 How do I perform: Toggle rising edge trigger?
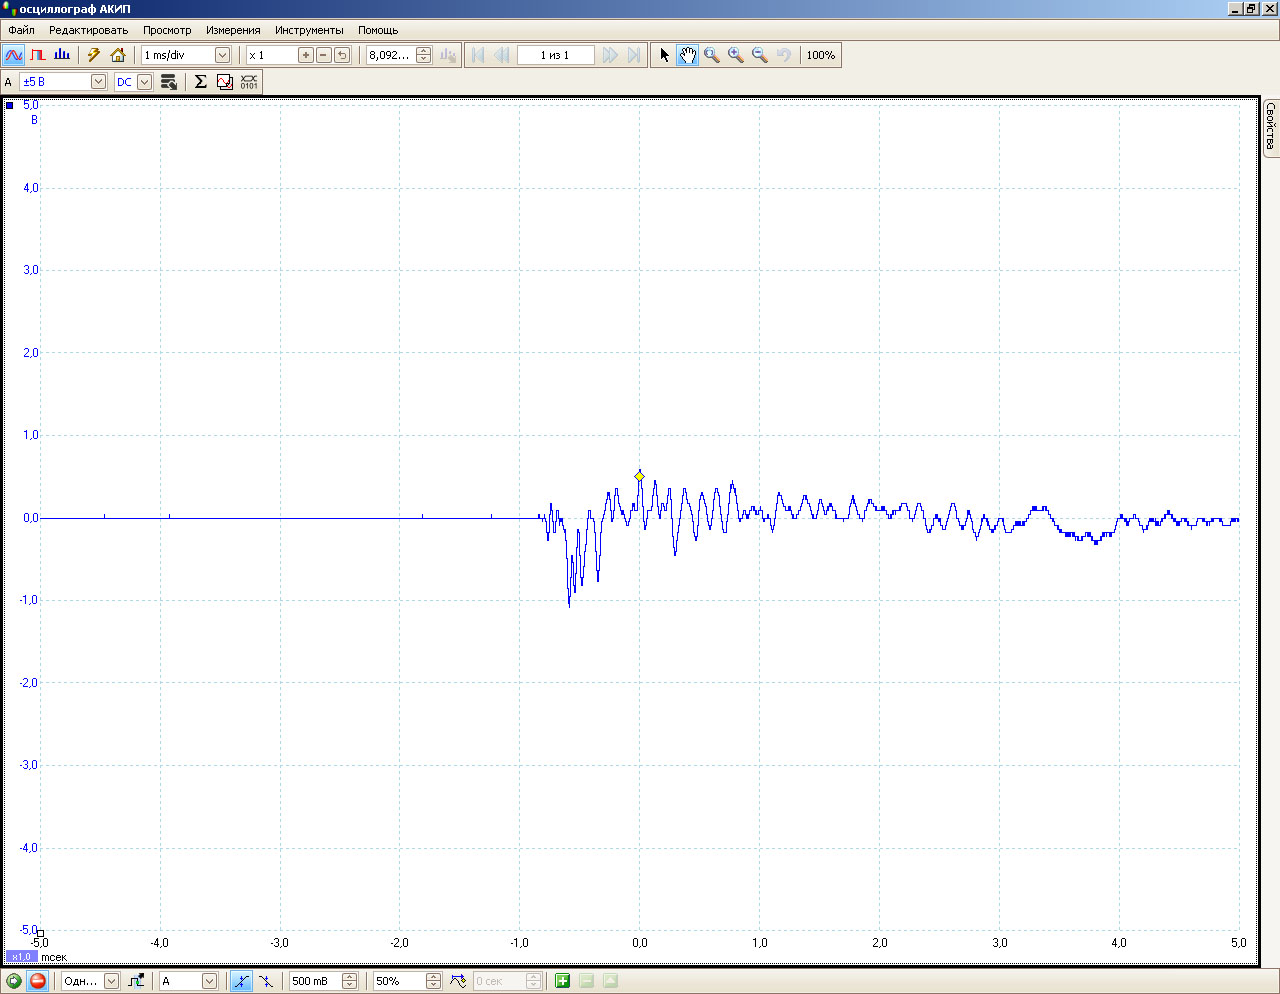(x=241, y=981)
